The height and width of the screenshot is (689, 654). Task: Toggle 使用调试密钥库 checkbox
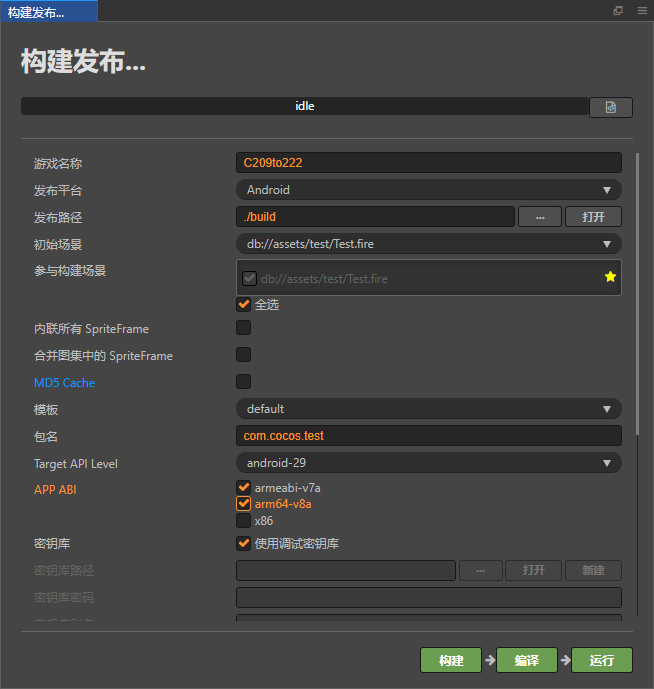tap(243, 544)
